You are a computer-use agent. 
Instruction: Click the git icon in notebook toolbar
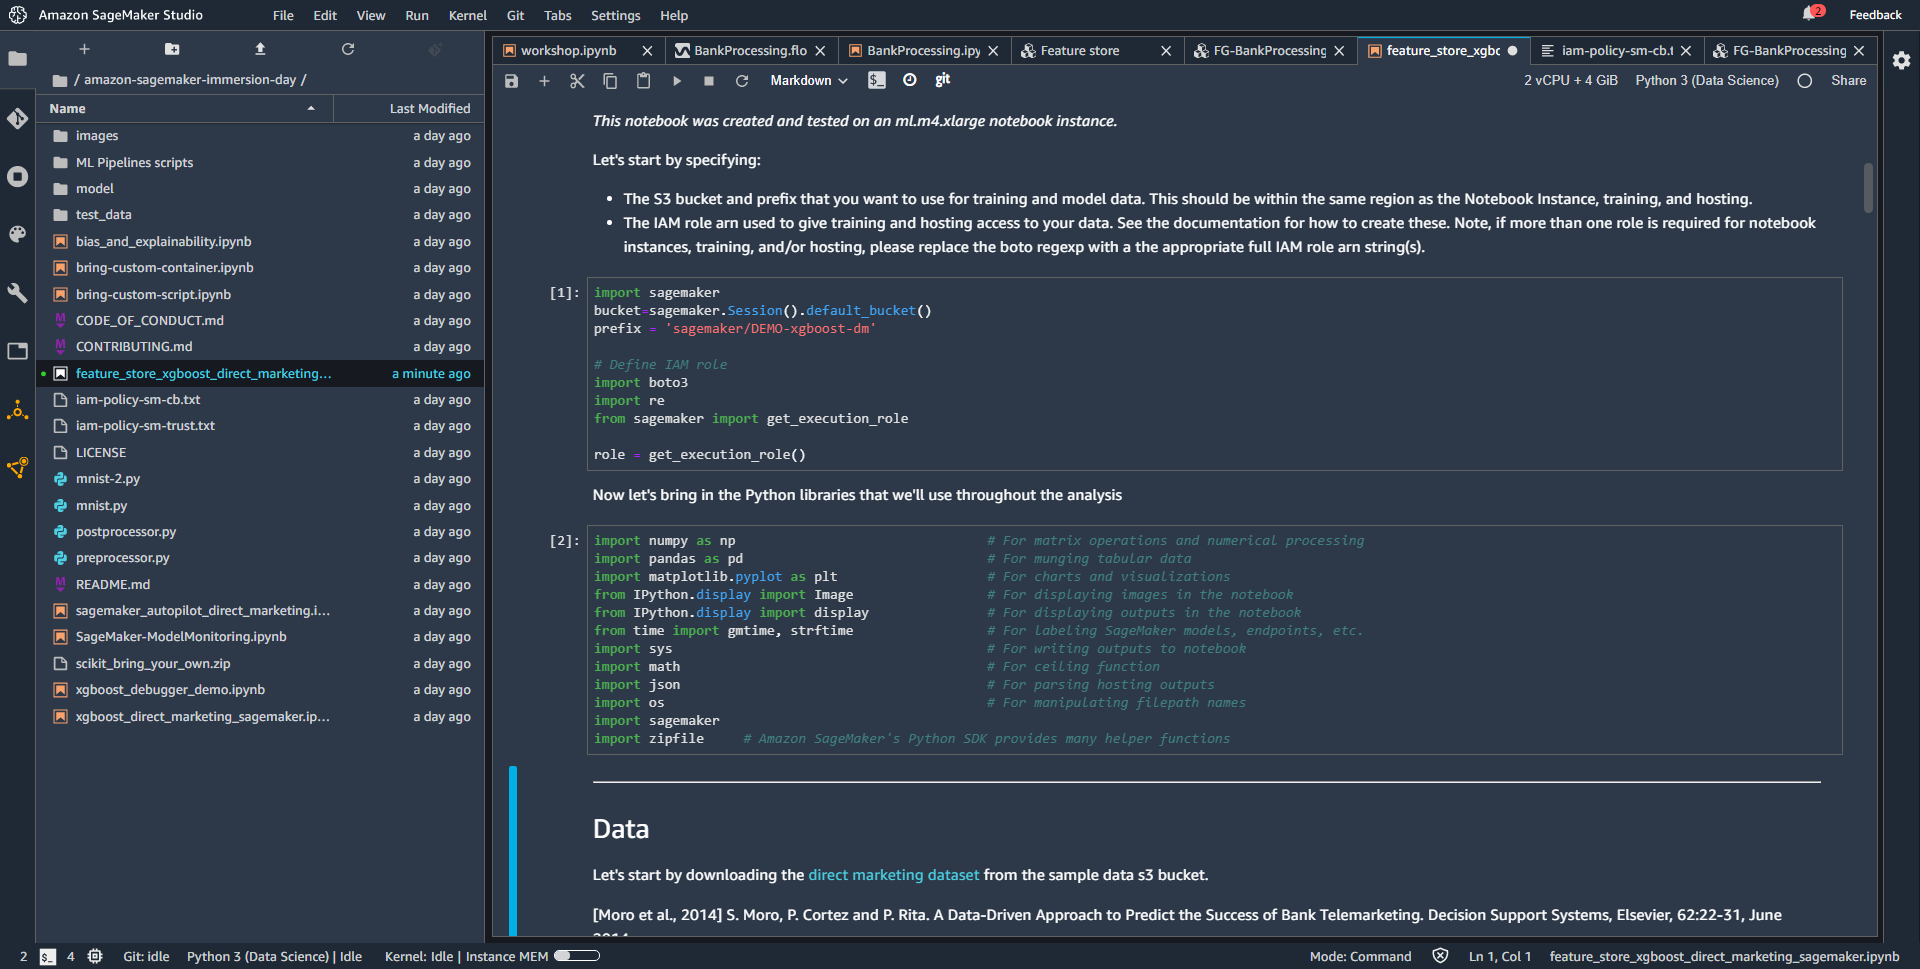942,80
